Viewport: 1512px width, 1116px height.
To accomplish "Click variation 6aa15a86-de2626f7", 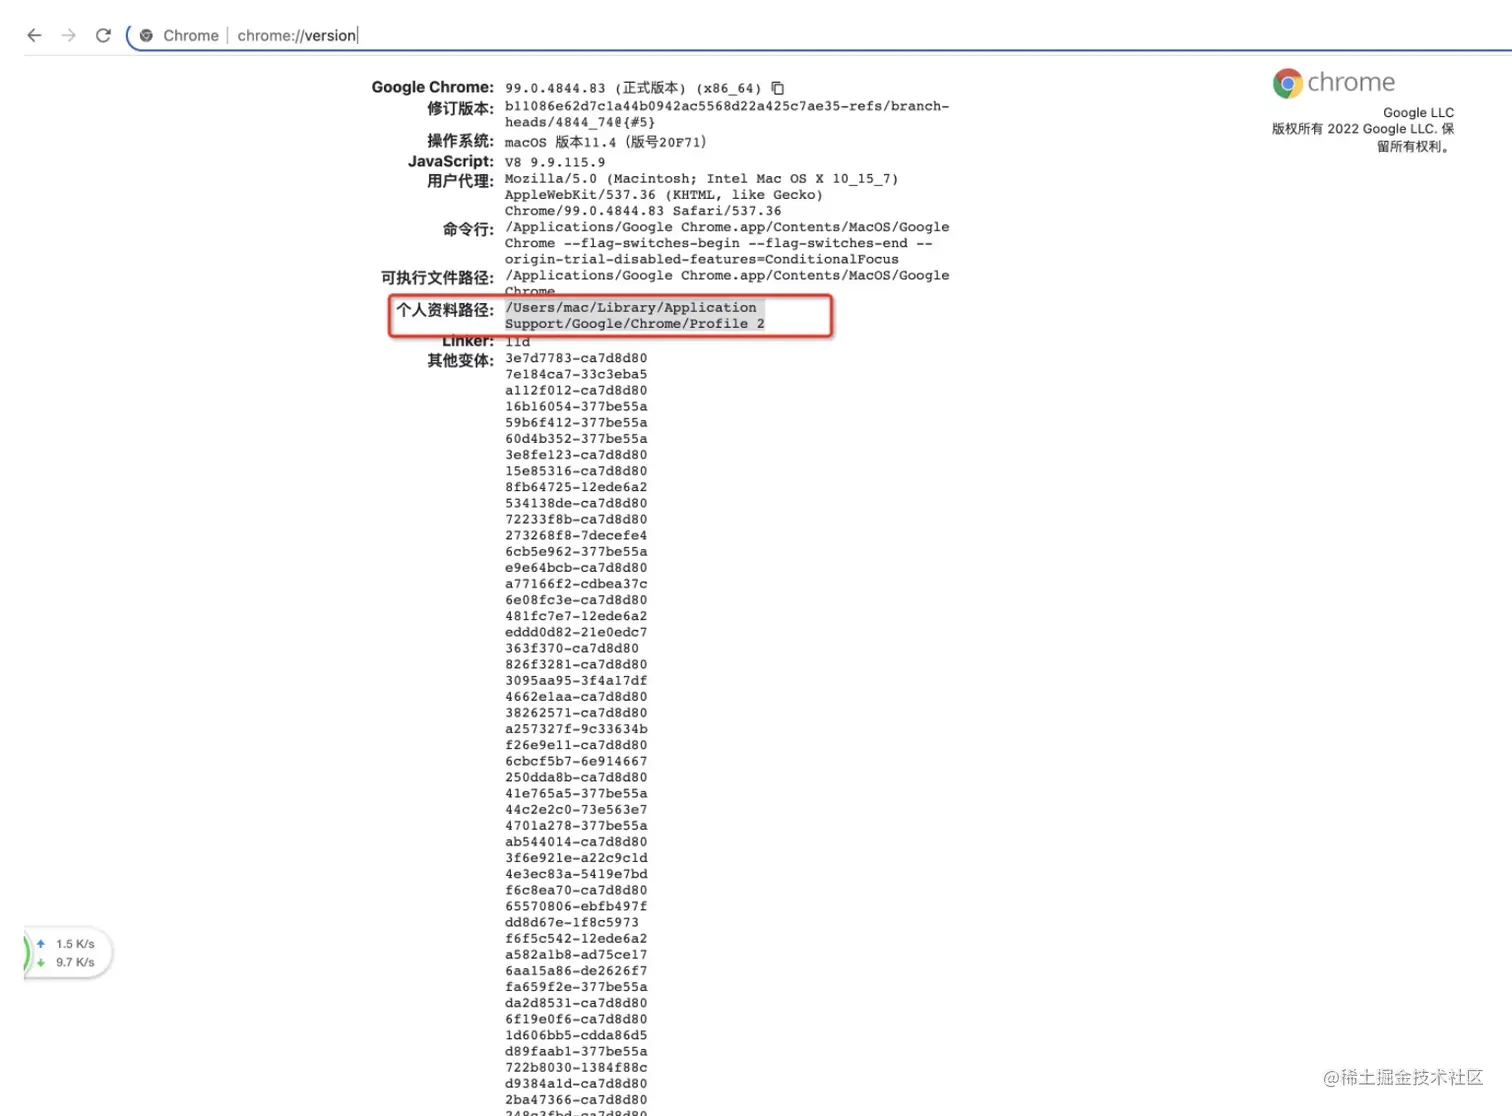I will pos(576,971).
